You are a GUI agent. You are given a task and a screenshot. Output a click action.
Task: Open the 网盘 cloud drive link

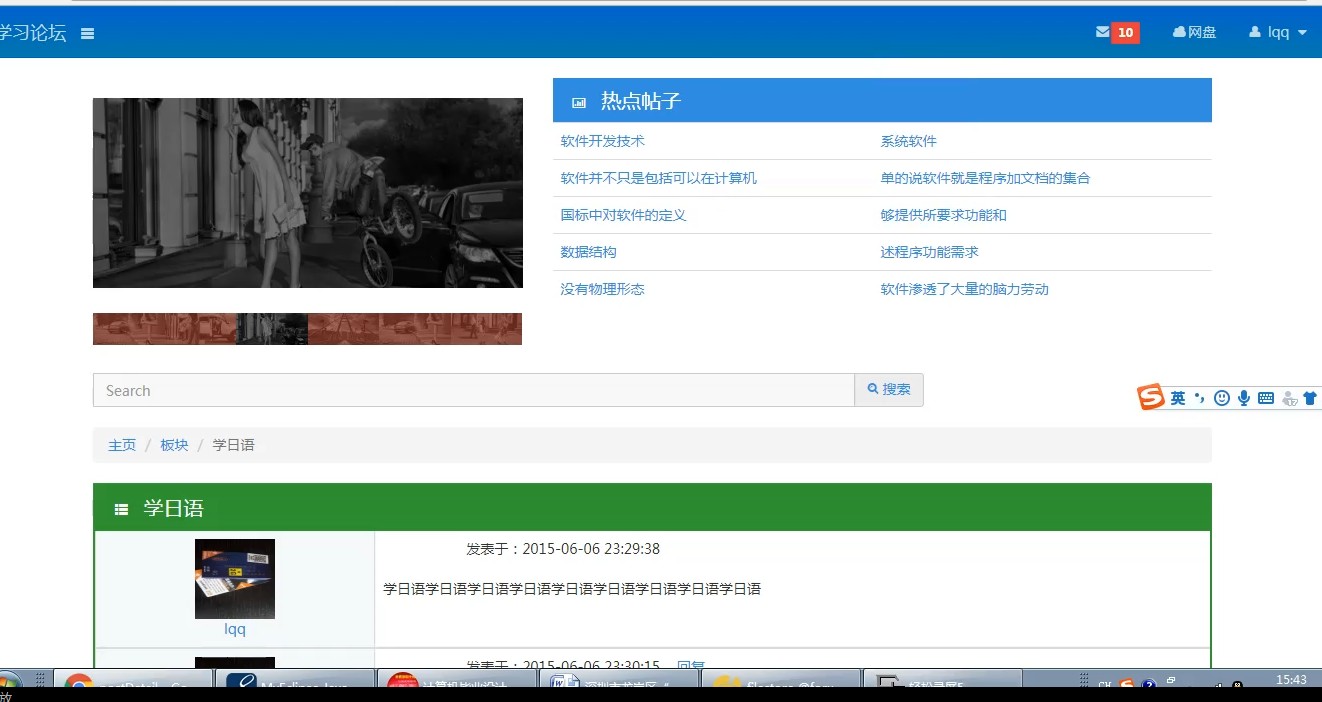click(x=1194, y=32)
